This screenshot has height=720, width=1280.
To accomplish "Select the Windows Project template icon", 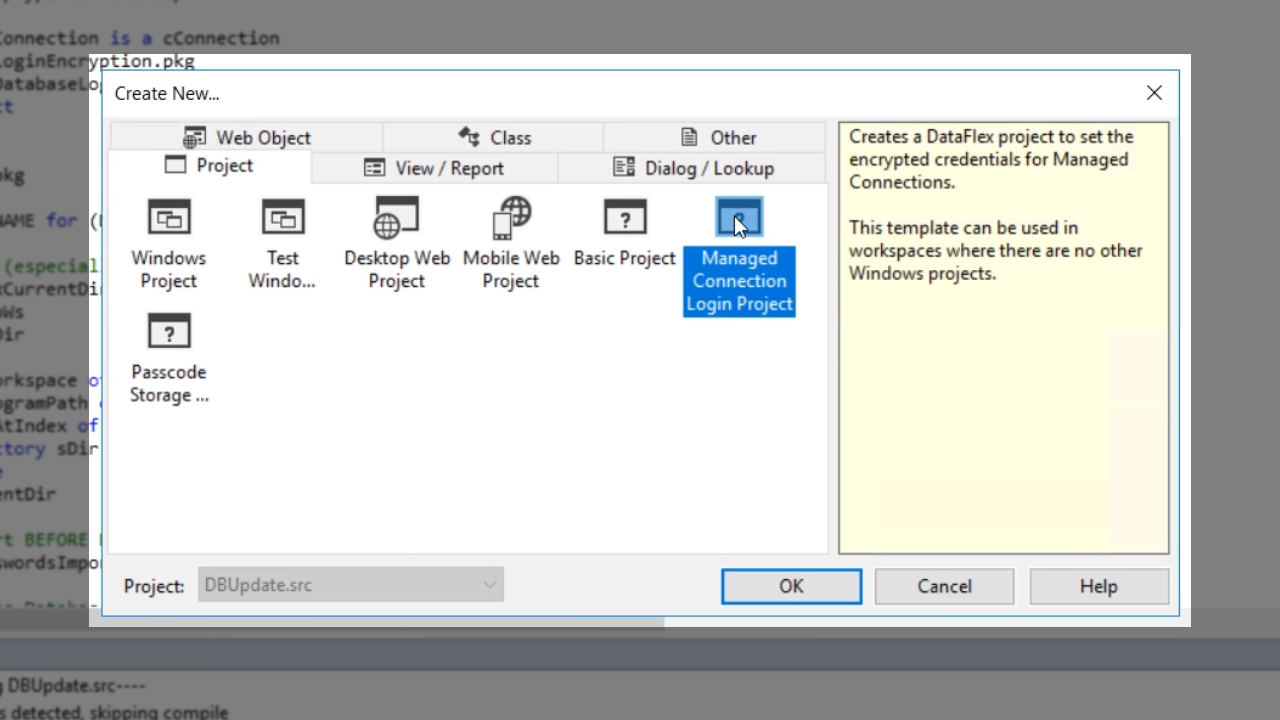I will tap(168, 218).
